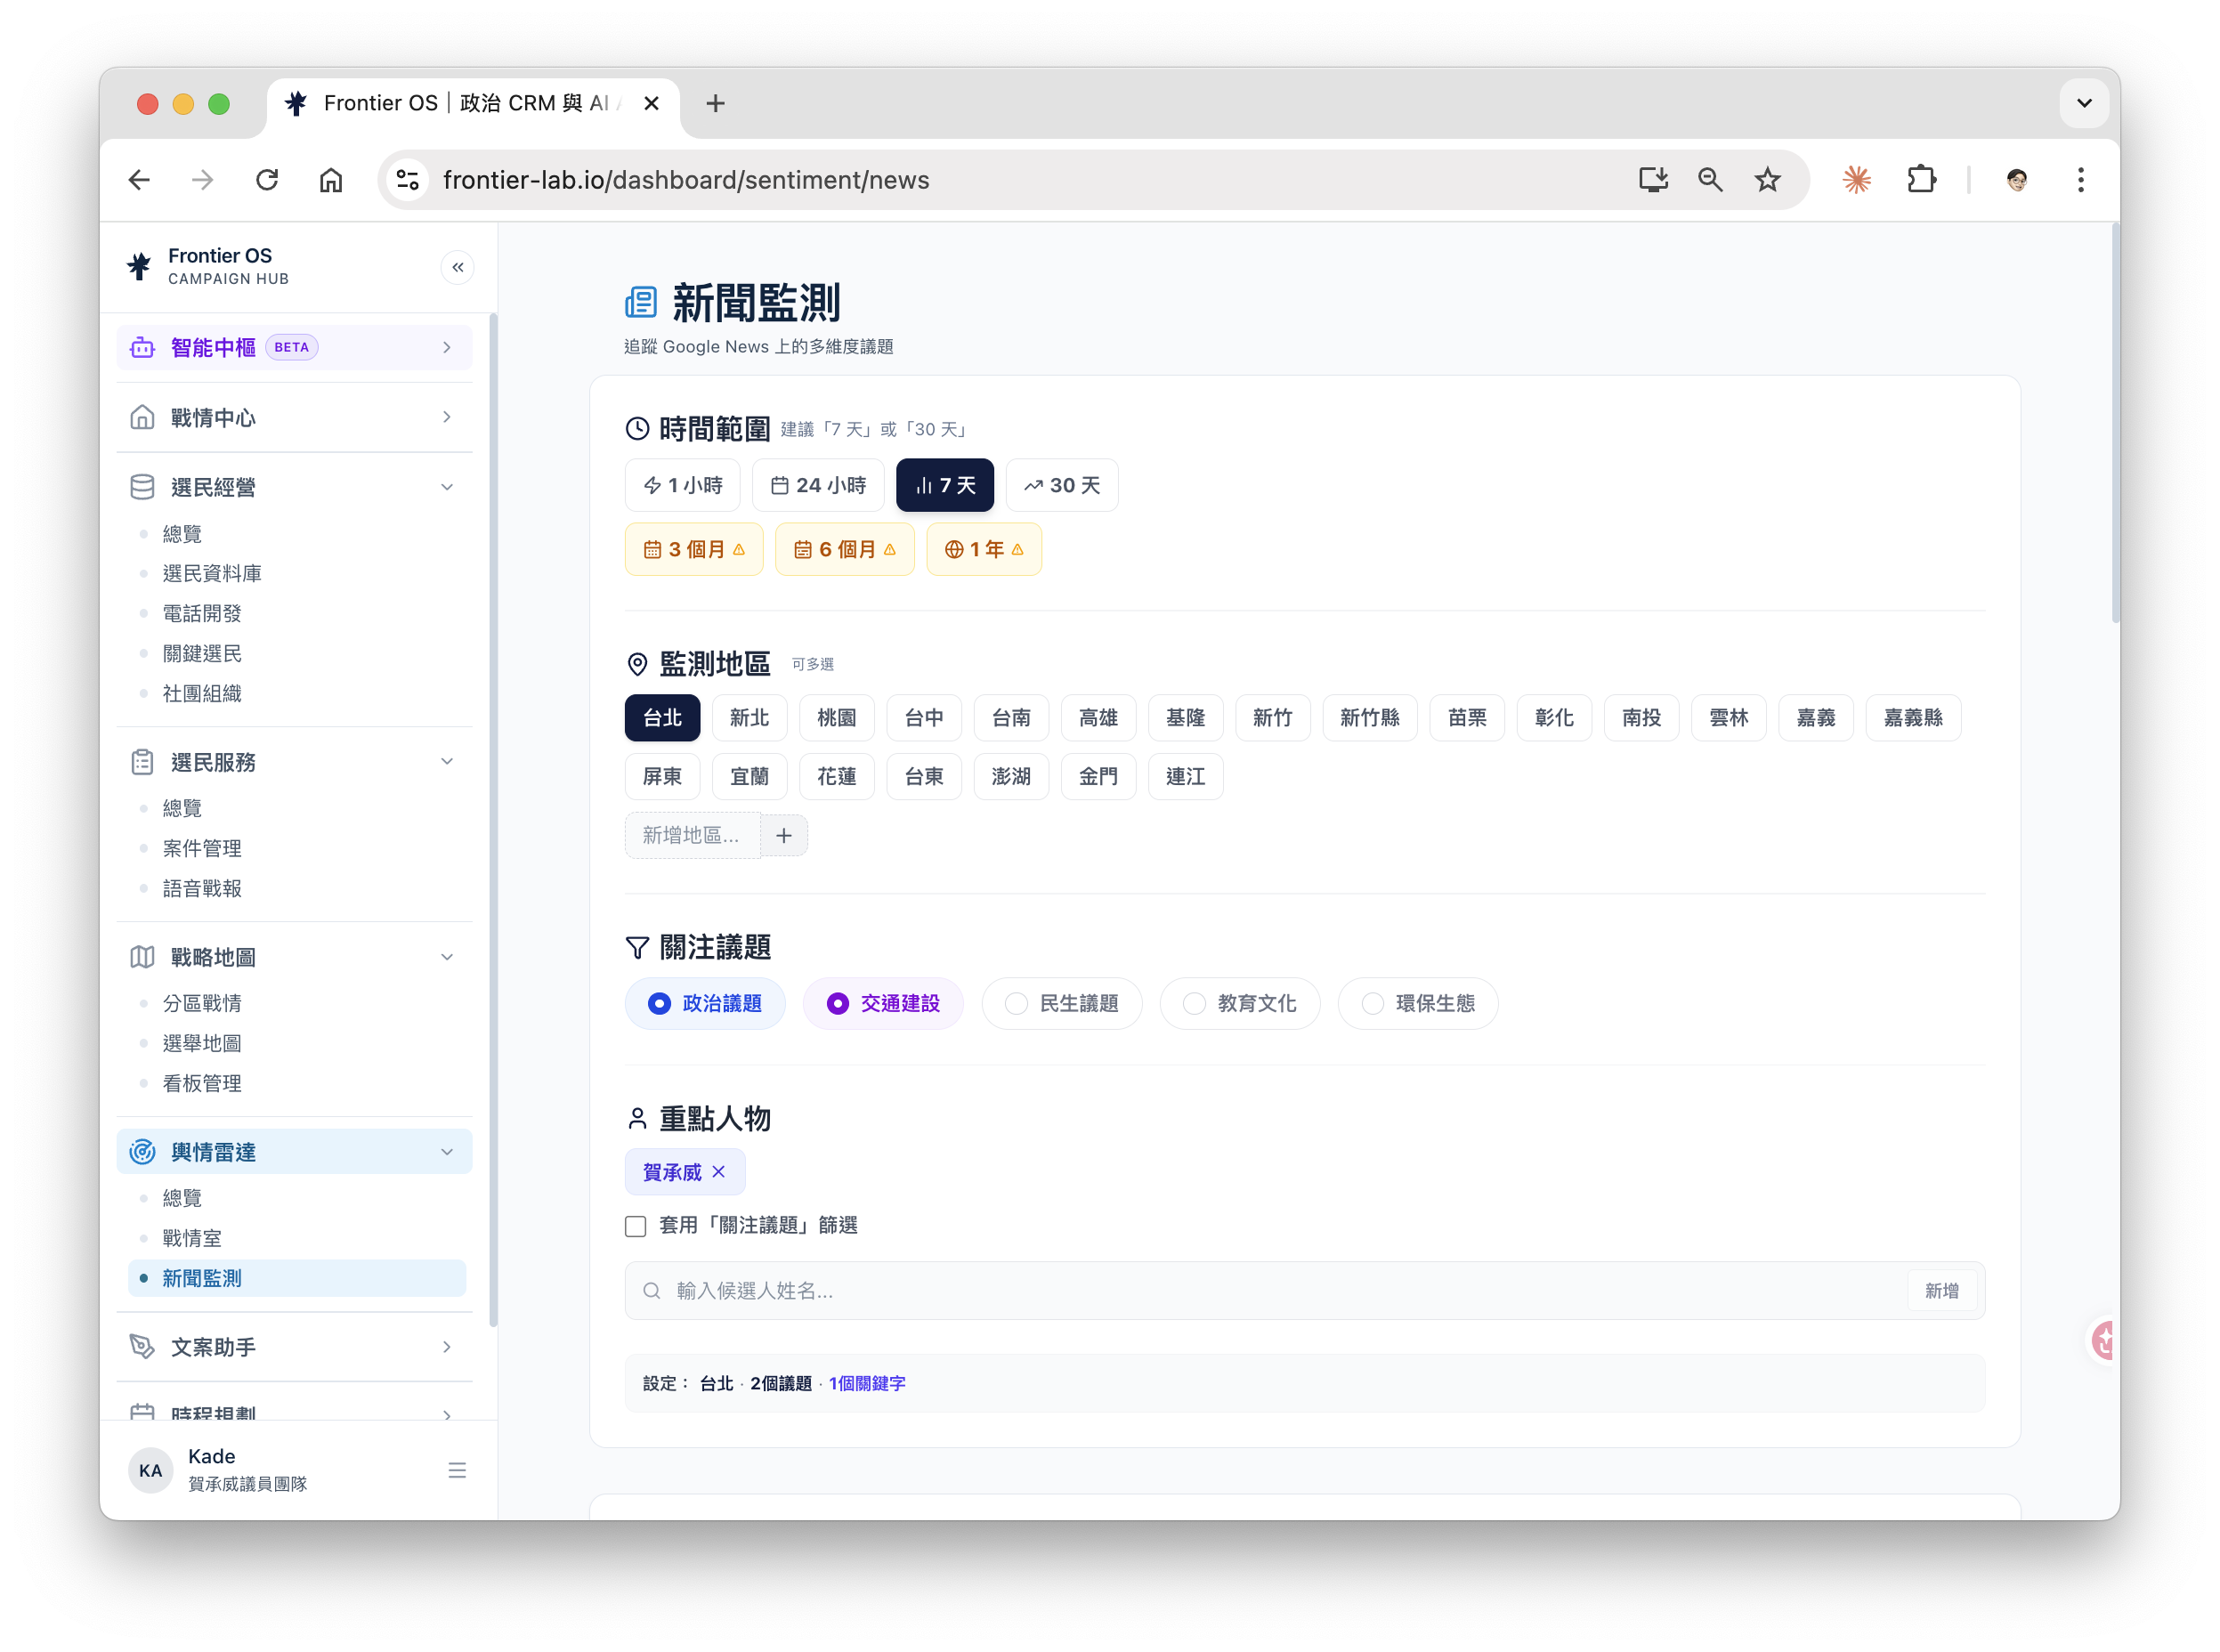Select 環保生態 topic
Screen dimensions: 2220x1652
click(x=1418, y=1003)
